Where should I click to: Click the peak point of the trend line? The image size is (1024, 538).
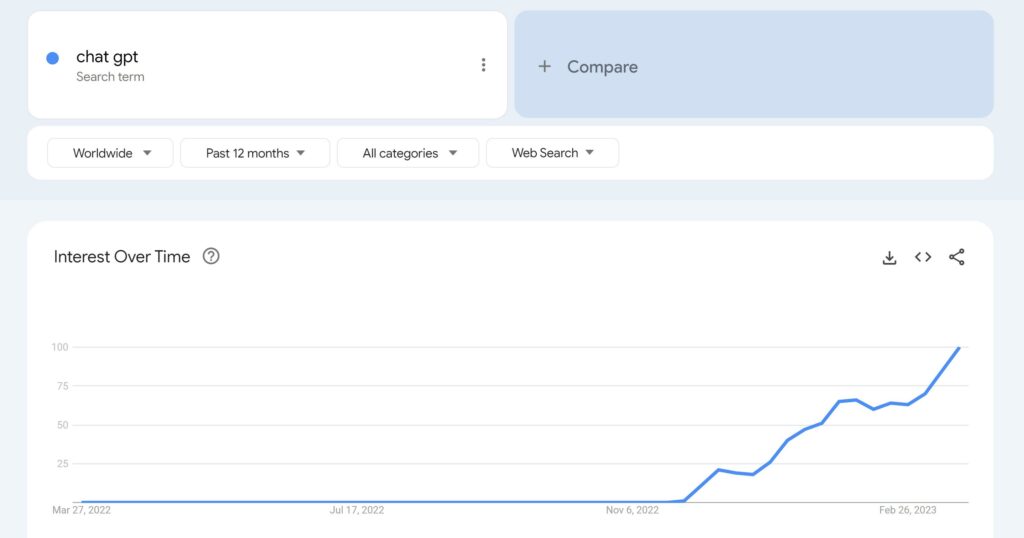[959, 348]
